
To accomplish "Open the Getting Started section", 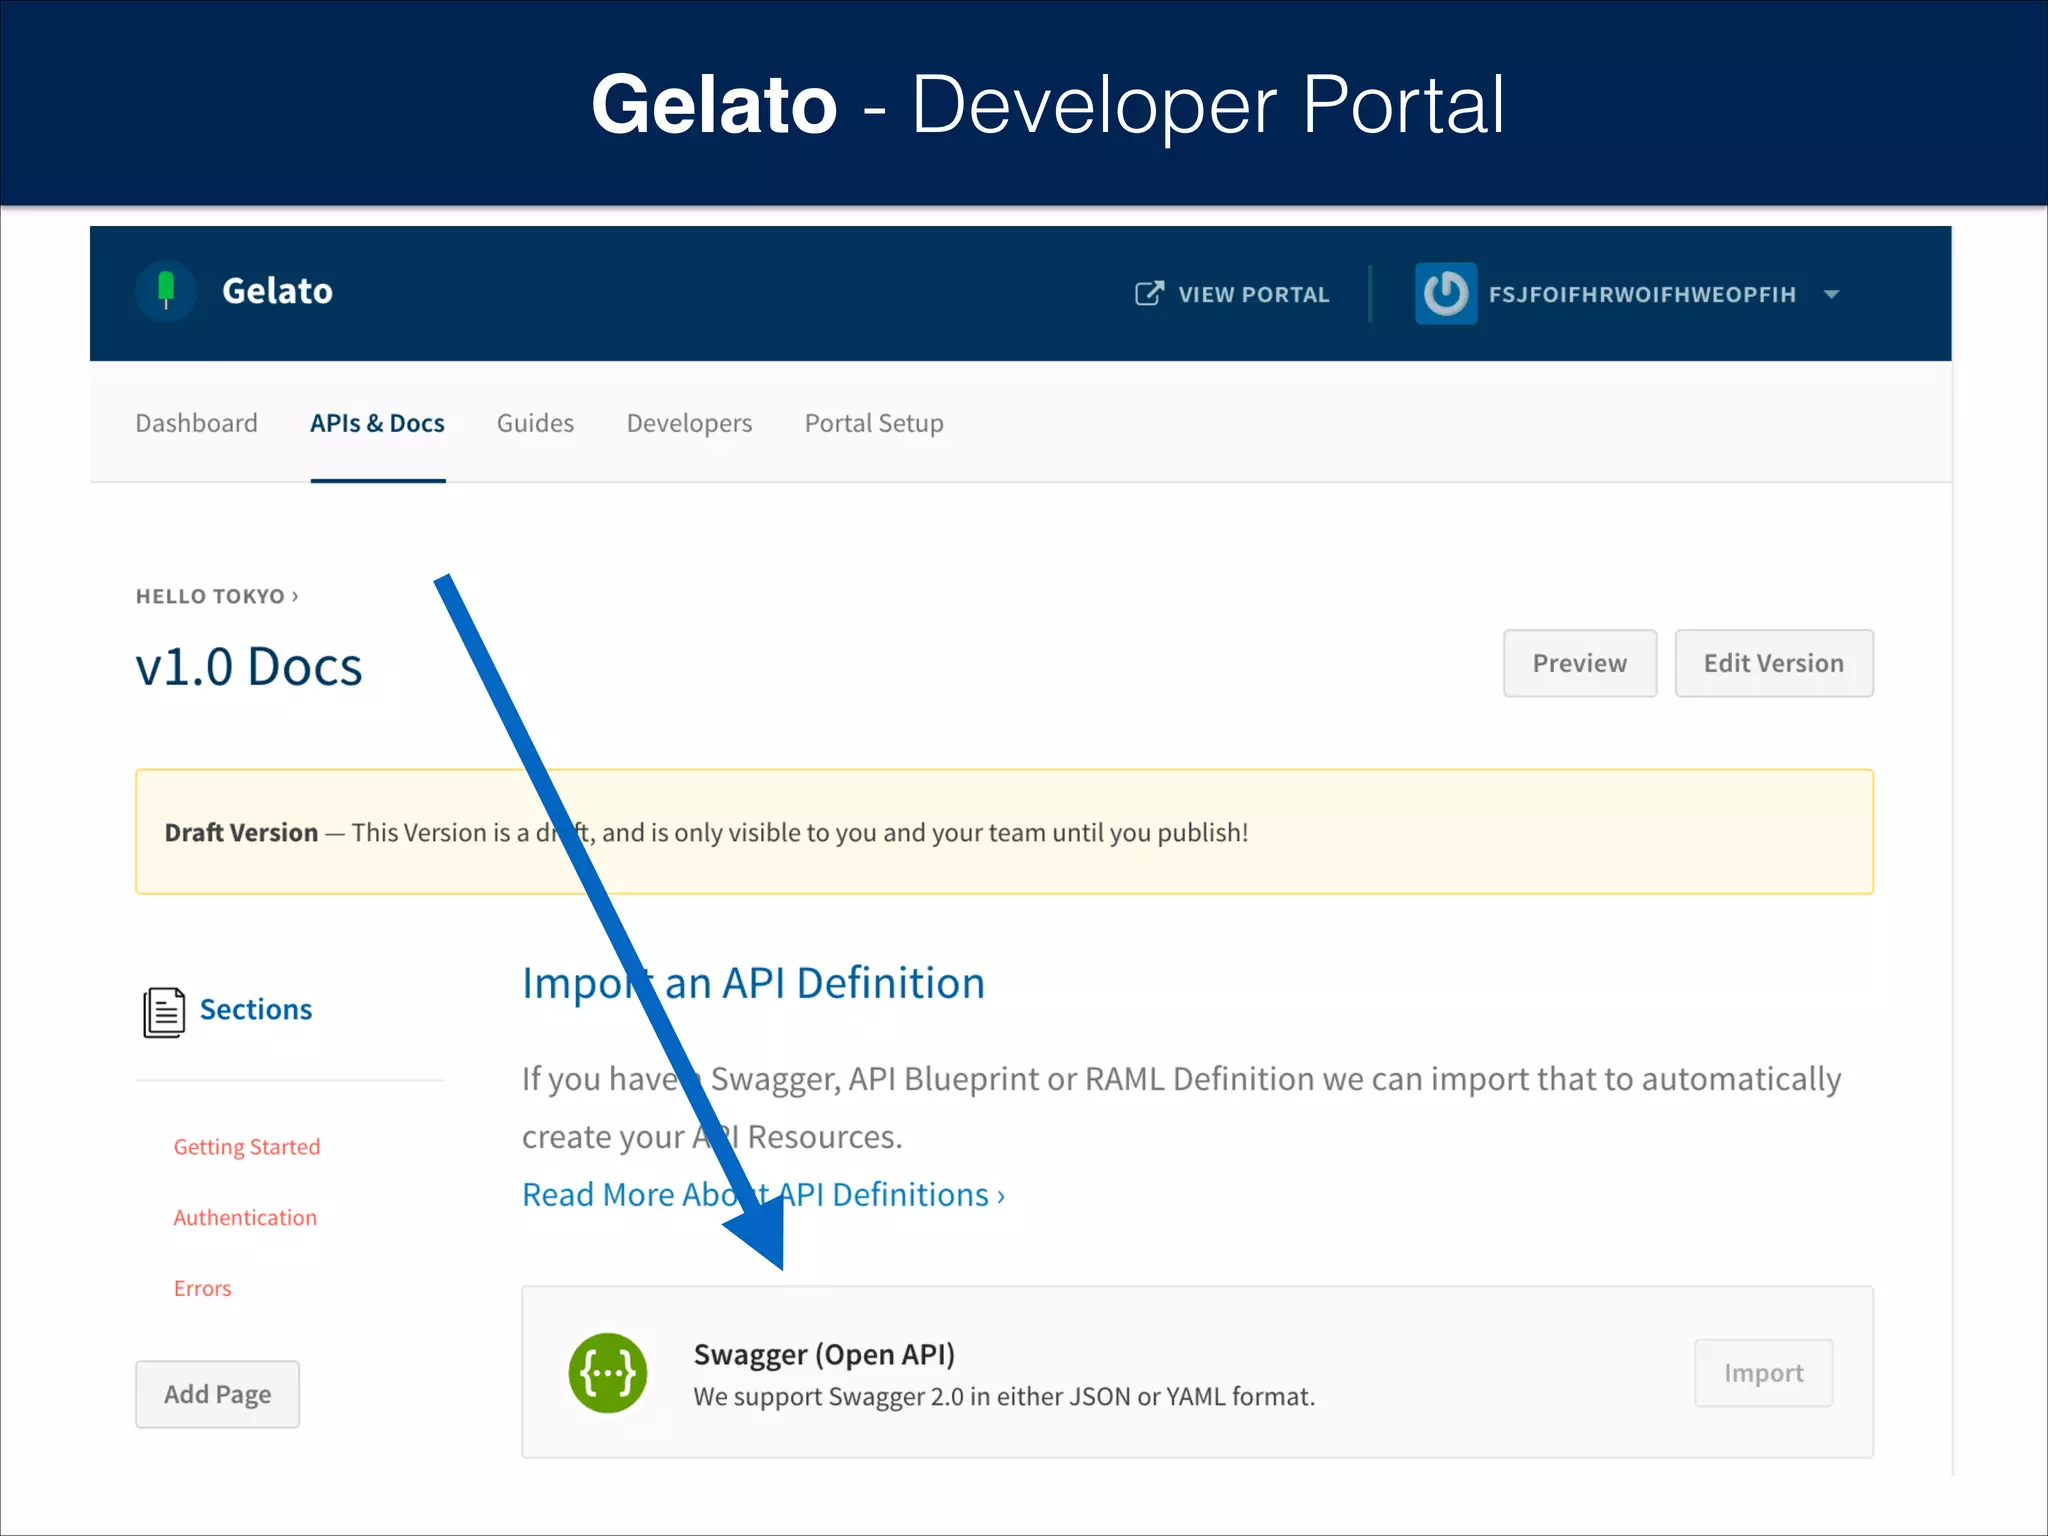I will coord(247,1147).
